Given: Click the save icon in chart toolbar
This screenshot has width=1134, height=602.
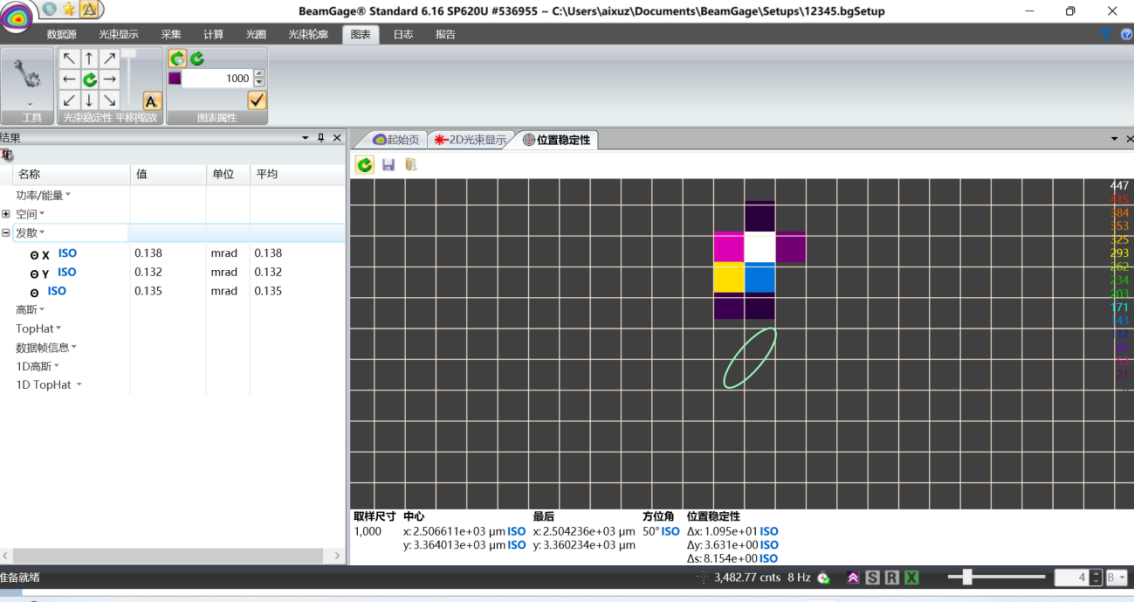Looking at the screenshot, I should tap(388, 165).
